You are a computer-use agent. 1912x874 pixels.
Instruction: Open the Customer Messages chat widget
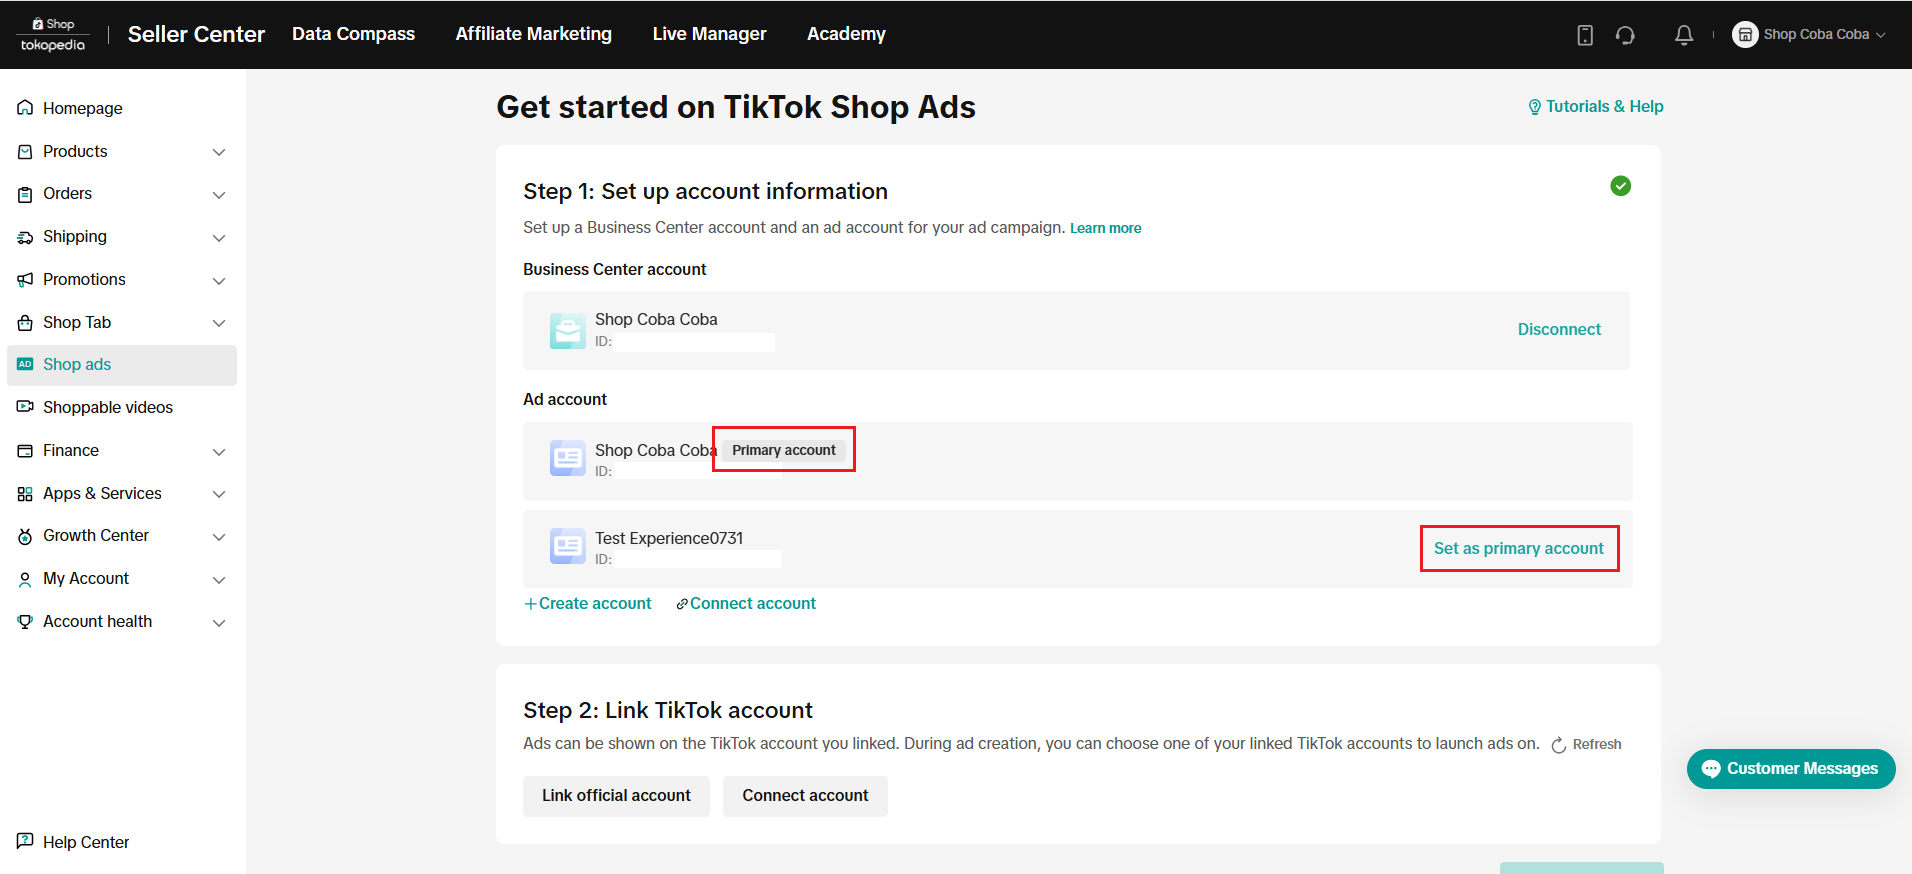pyautogui.click(x=1790, y=768)
